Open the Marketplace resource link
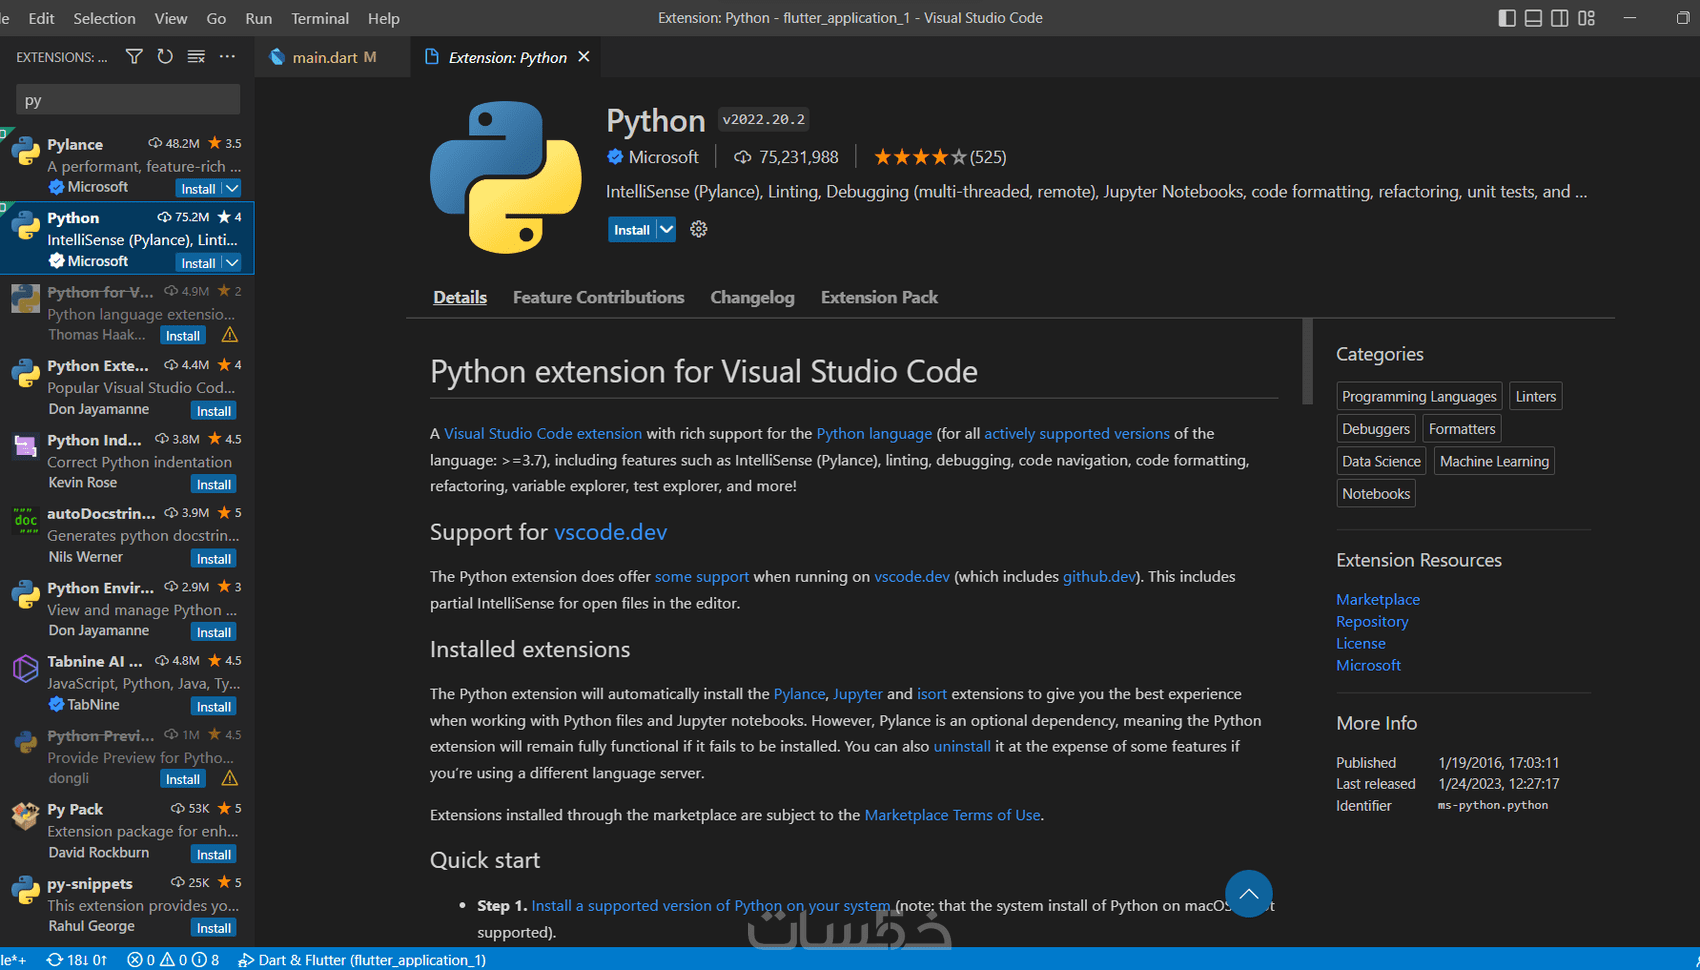 [1378, 599]
